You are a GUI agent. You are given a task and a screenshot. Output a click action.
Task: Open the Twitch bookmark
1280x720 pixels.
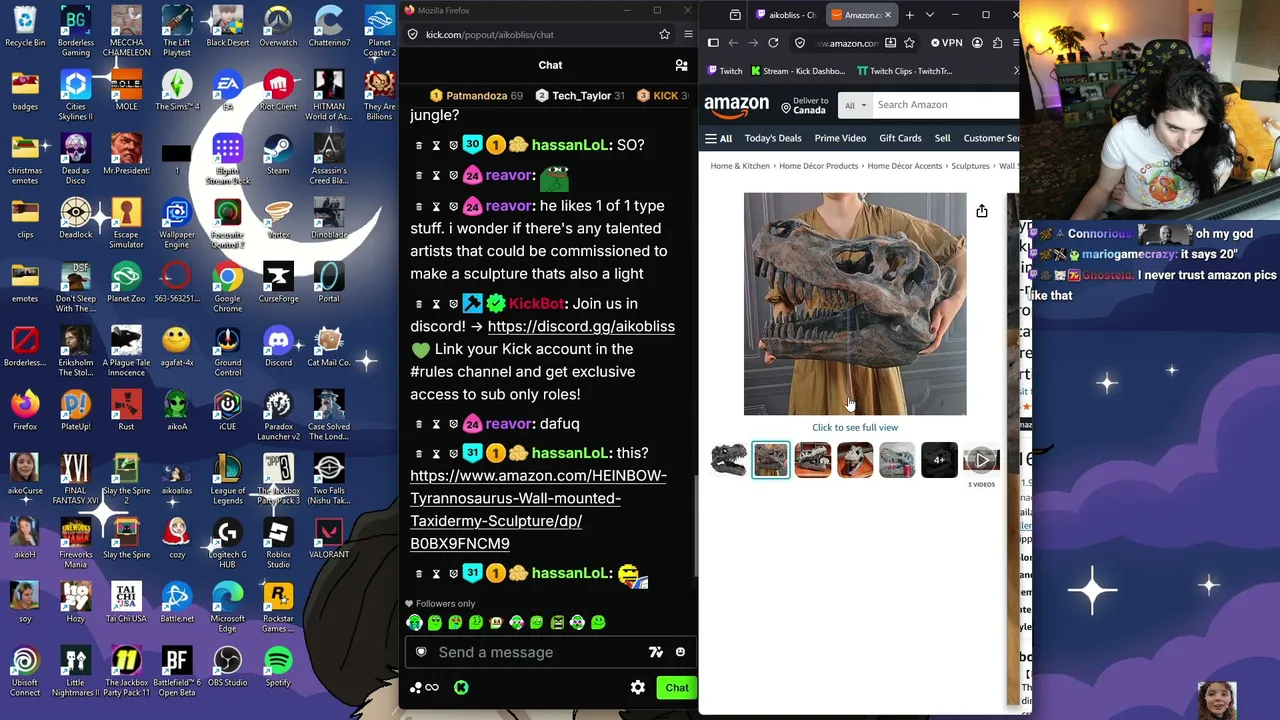tap(724, 71)
